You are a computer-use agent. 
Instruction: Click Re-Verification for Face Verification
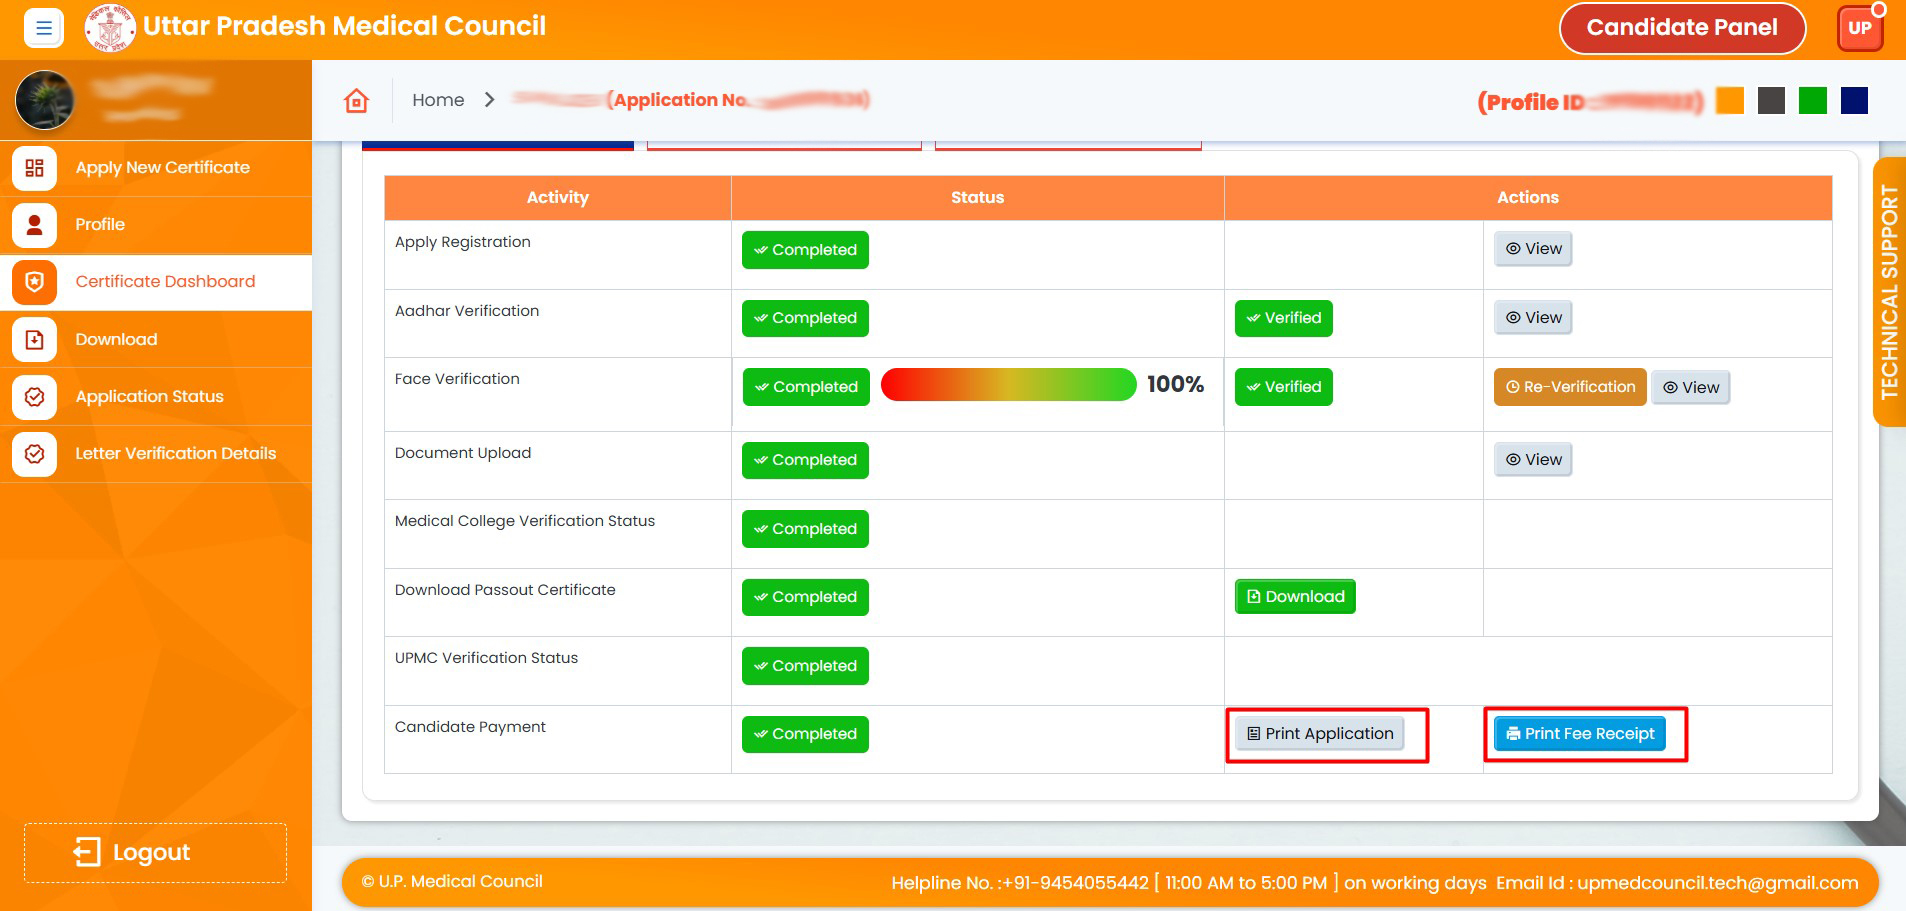pyautogui.click(x=1570, y=387)
